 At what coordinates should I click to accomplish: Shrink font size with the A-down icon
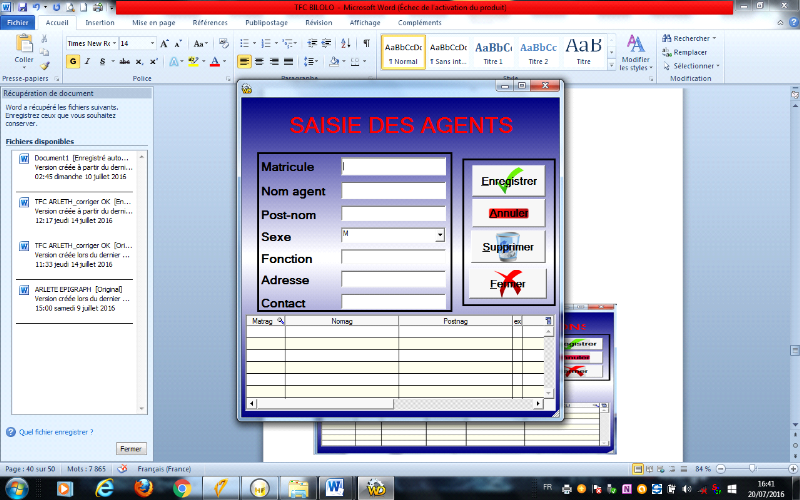[178, 43]
